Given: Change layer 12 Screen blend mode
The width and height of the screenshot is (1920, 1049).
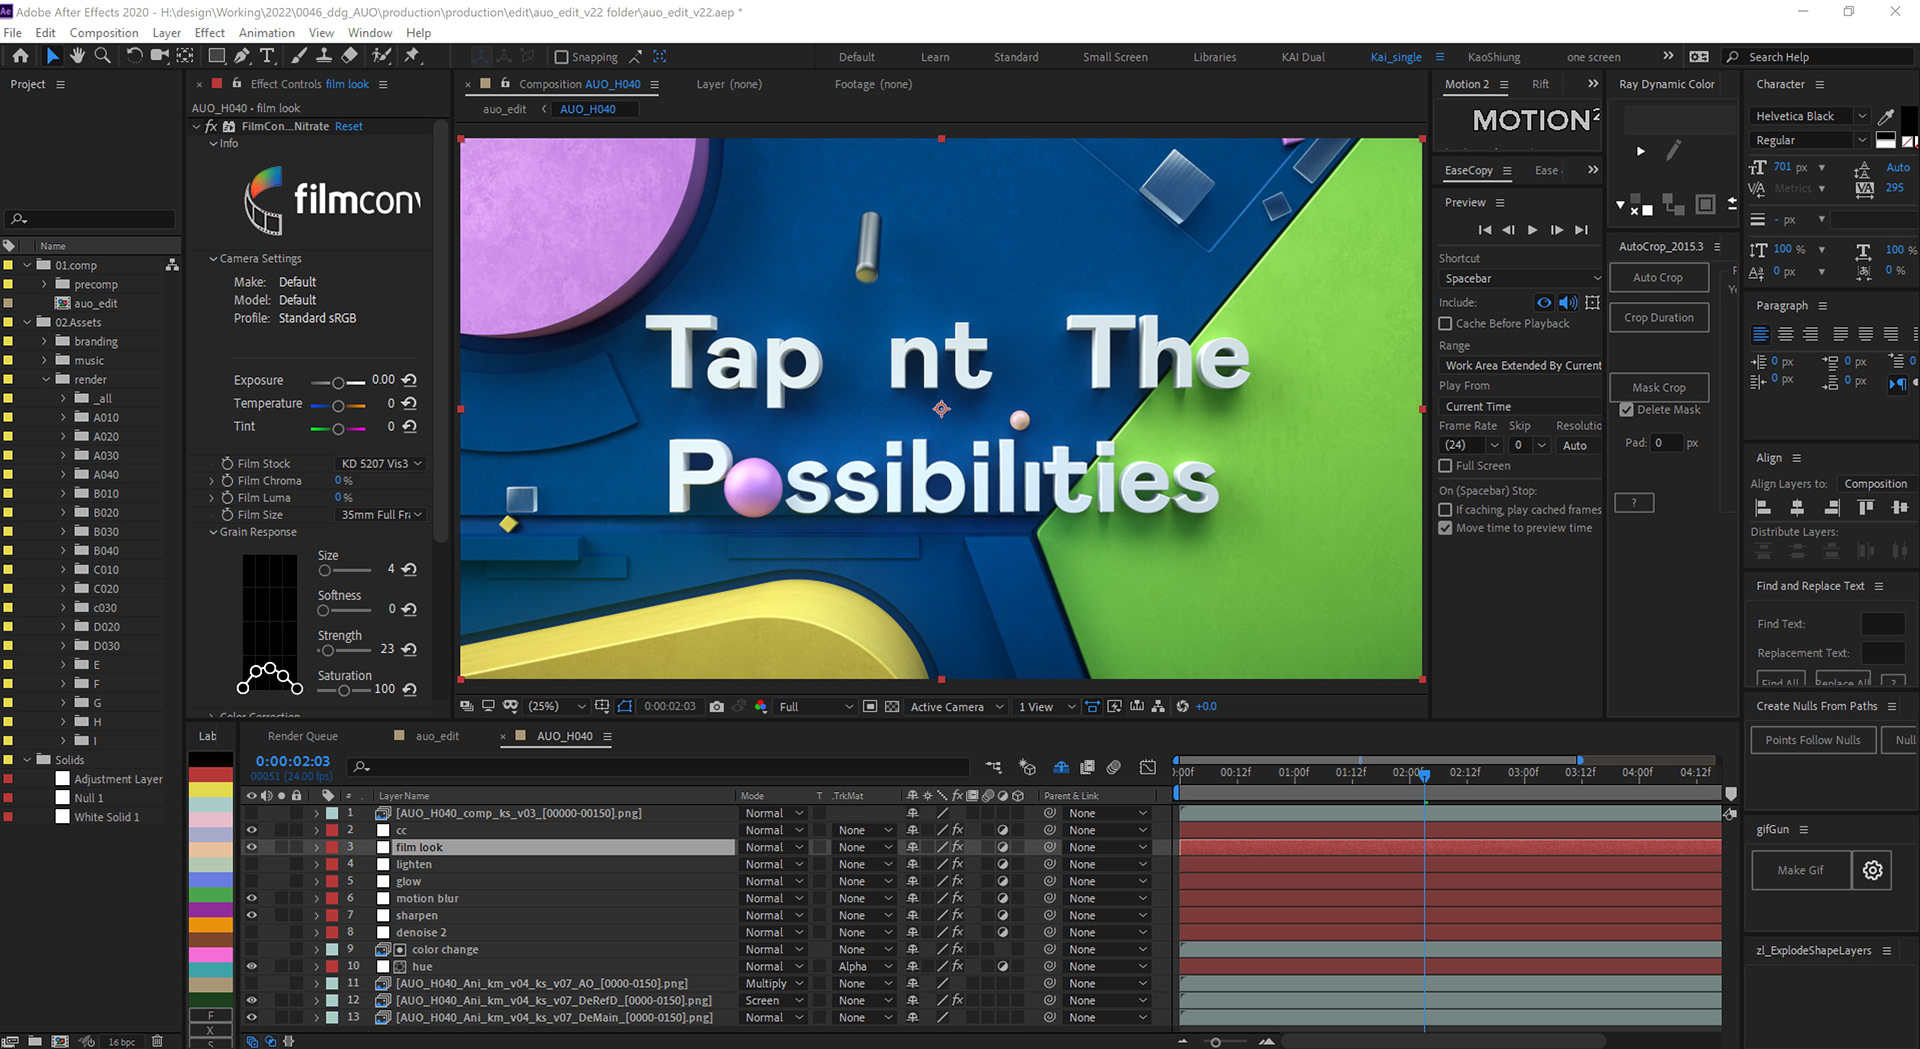Looking at the screenshot, I should point(773,1000).
